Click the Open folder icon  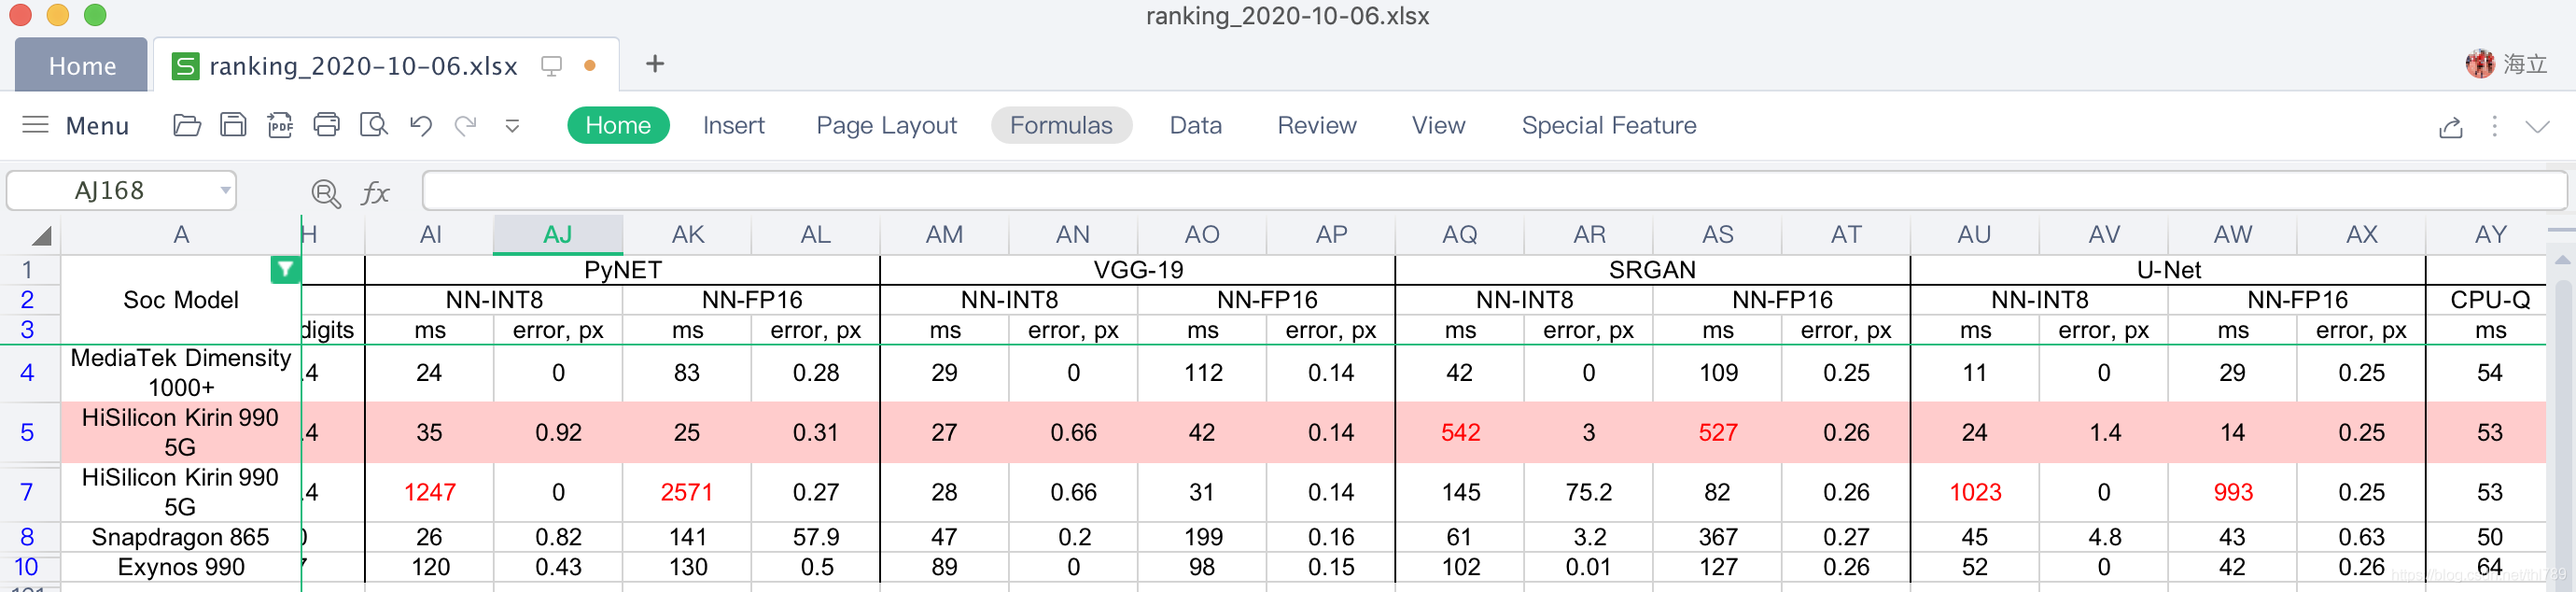point(187,125)
